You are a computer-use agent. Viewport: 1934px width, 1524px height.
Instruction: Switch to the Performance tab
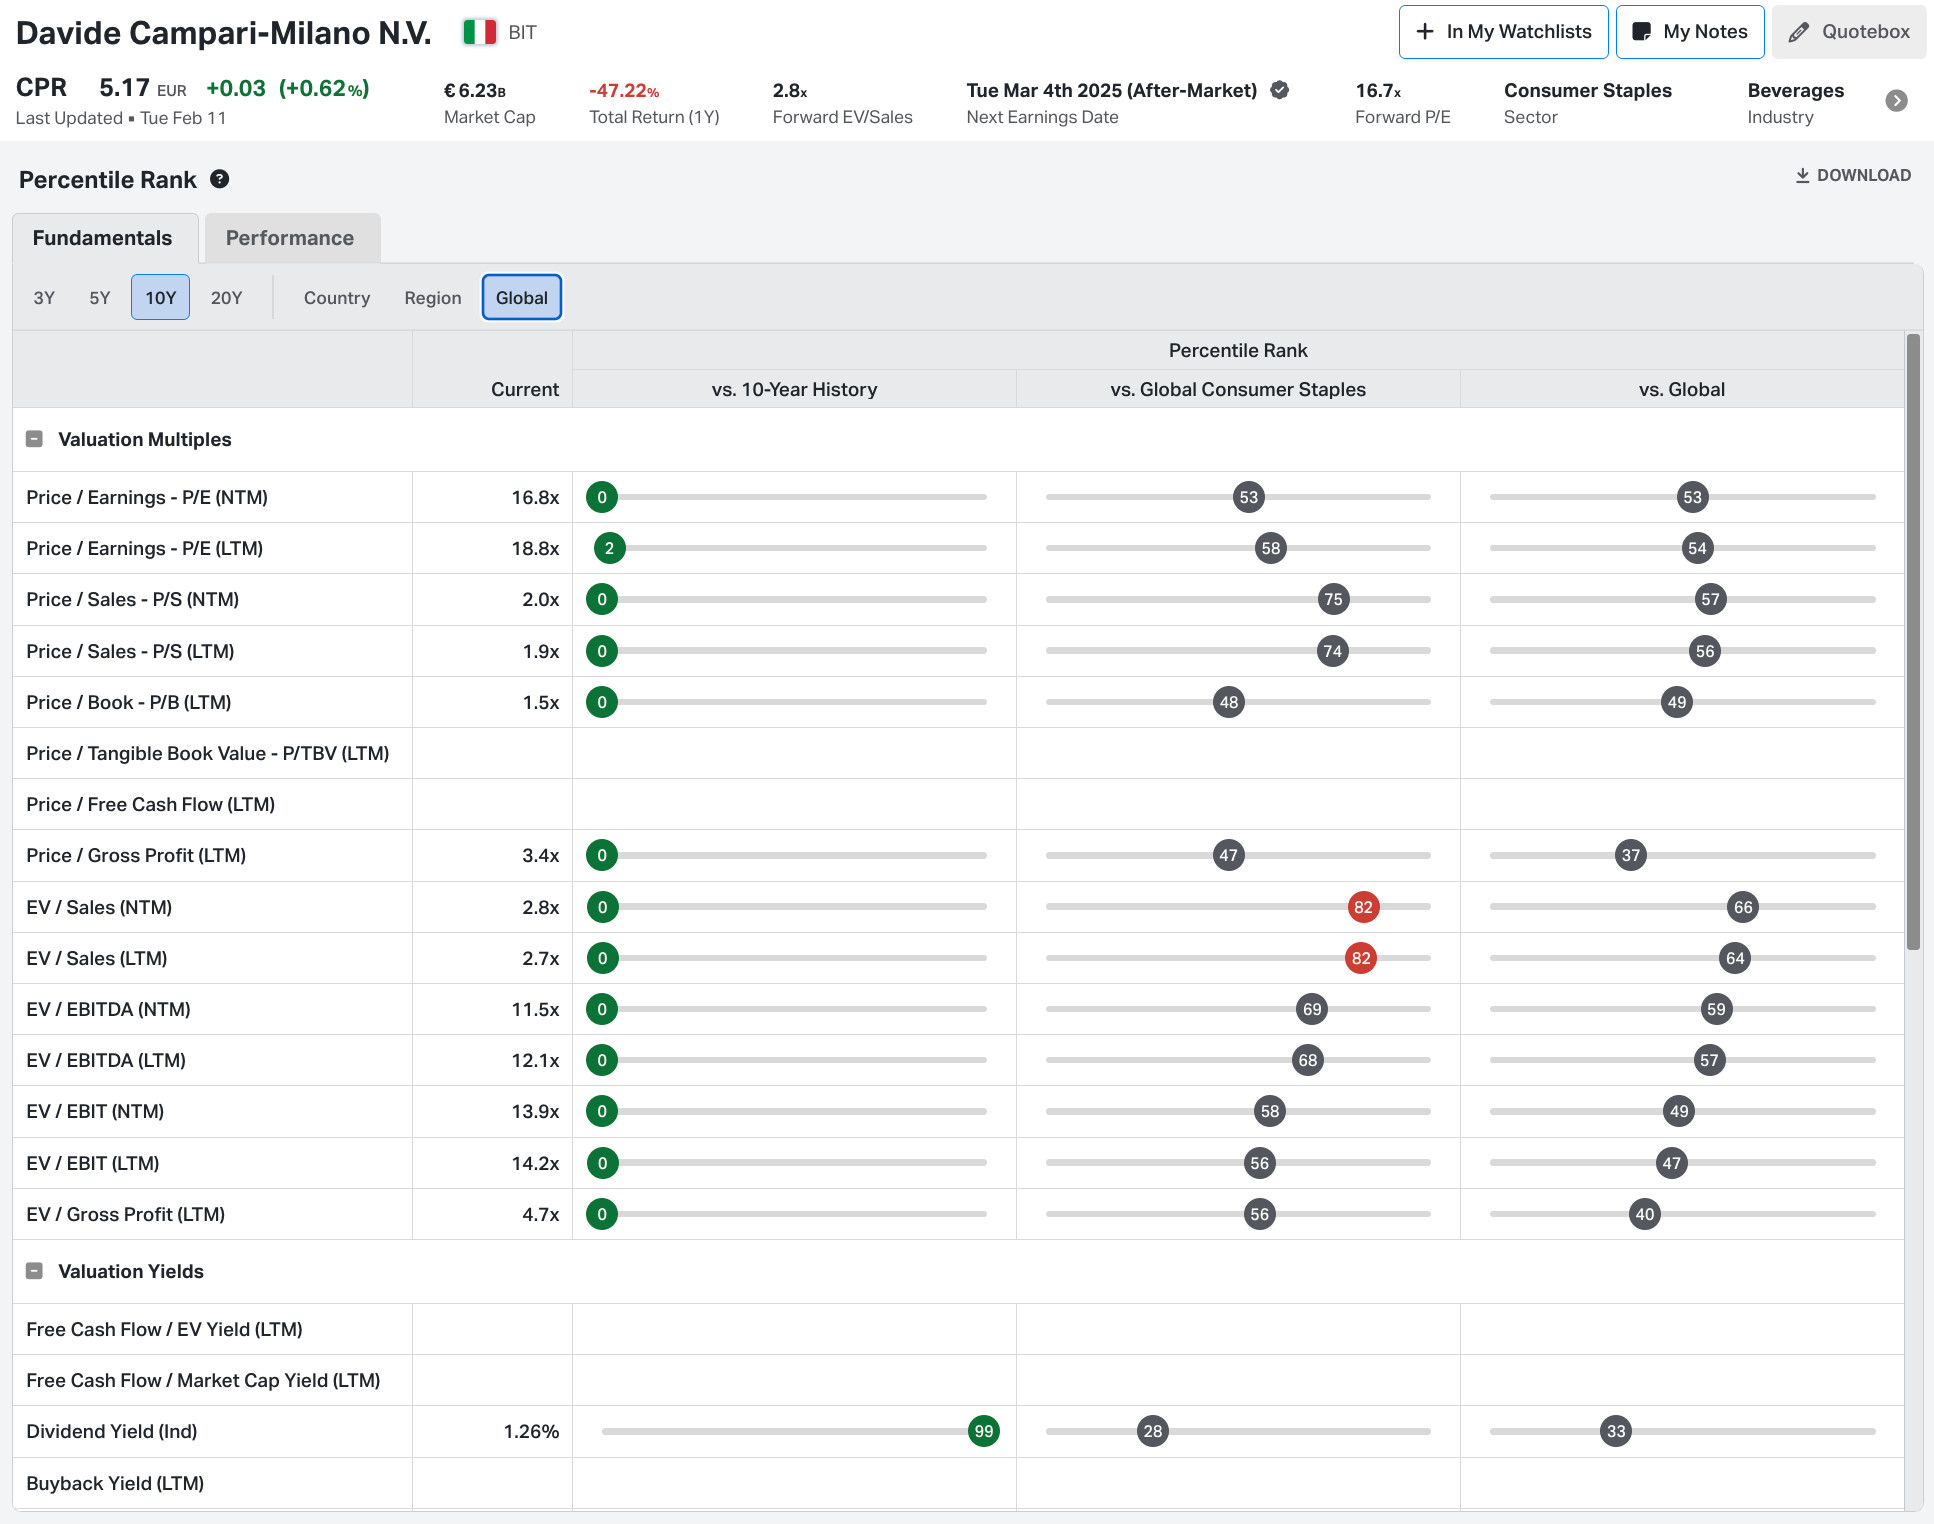[x=290, y=238]
